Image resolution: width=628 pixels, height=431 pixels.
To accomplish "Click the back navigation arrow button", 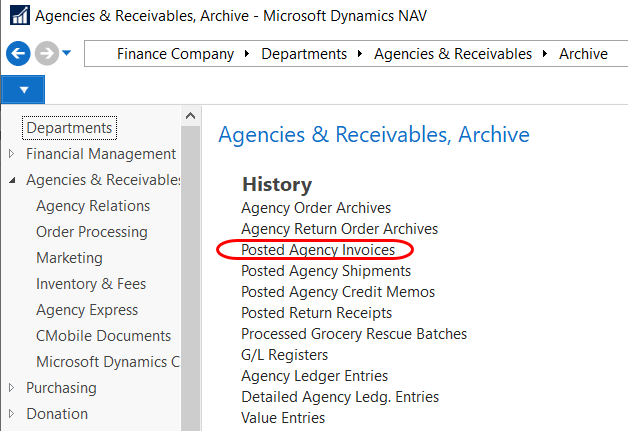I will tap(17, 53).
